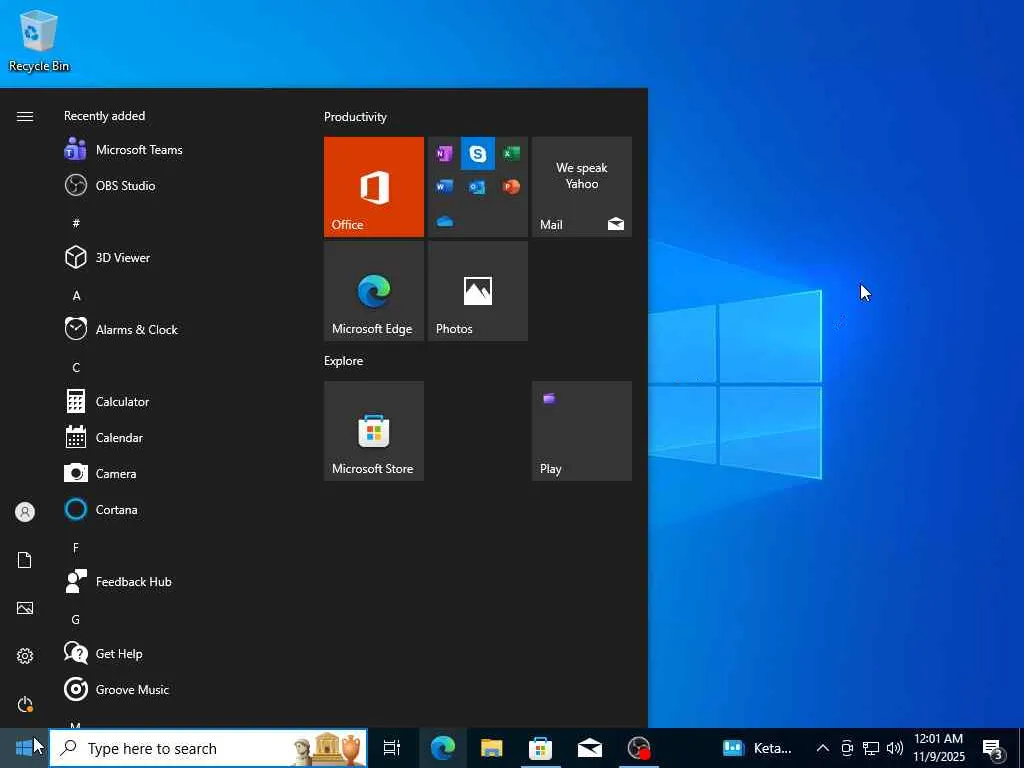The image size is (1024, 768).
Task: Open the volume control tray icon
Action: click(x=895, y=748)
